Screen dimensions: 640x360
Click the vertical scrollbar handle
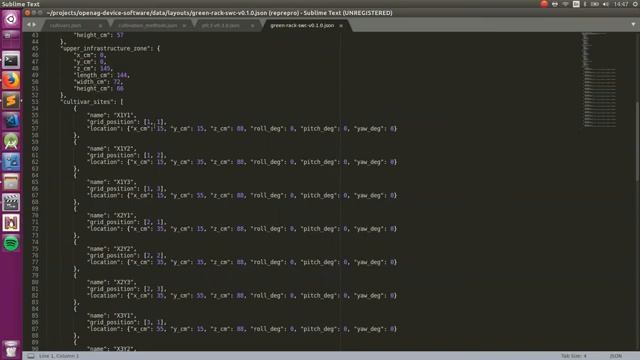pyautogui.click(x=637, y=141)
